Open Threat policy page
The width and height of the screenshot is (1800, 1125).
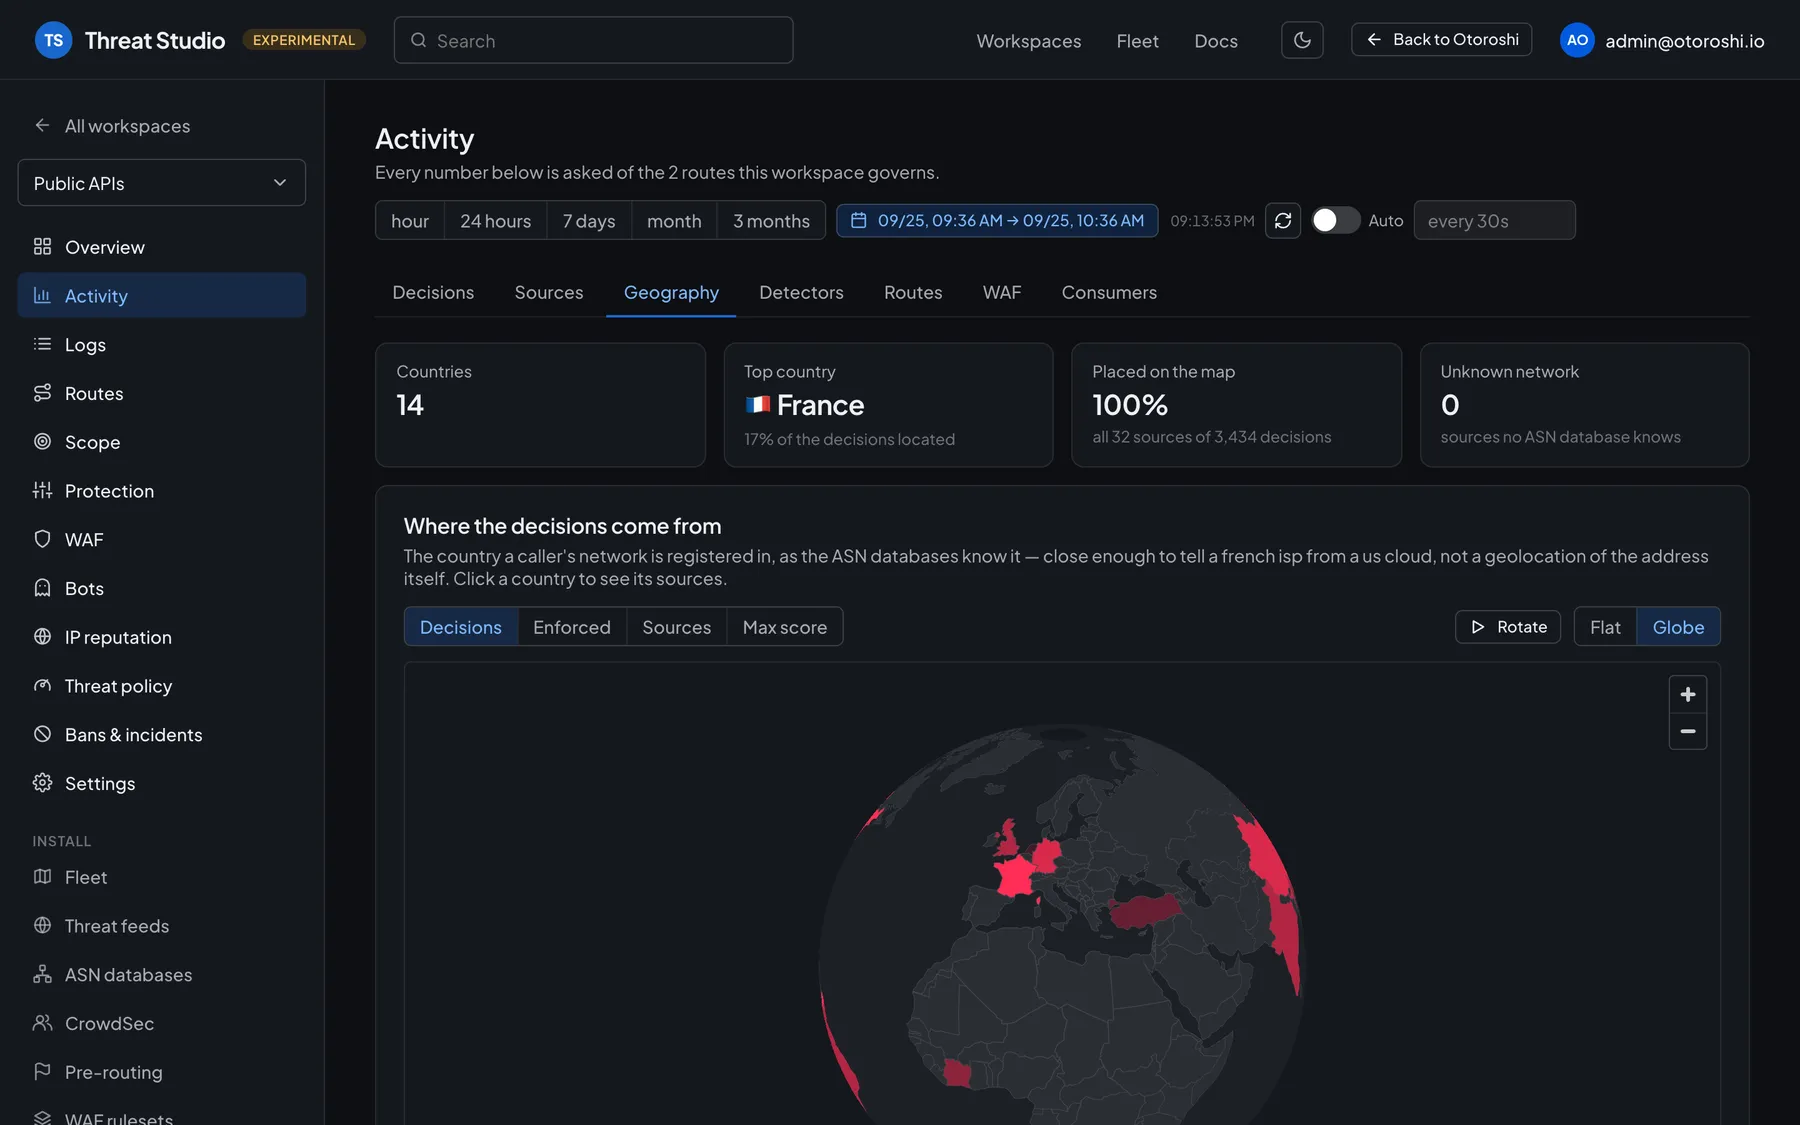pos(162,686)
